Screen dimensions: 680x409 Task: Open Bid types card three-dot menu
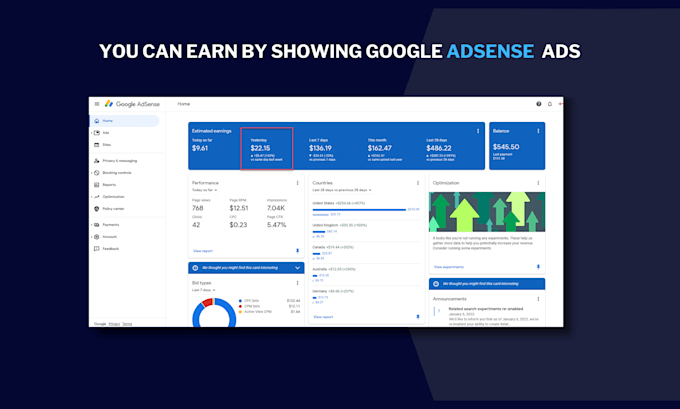298,283
